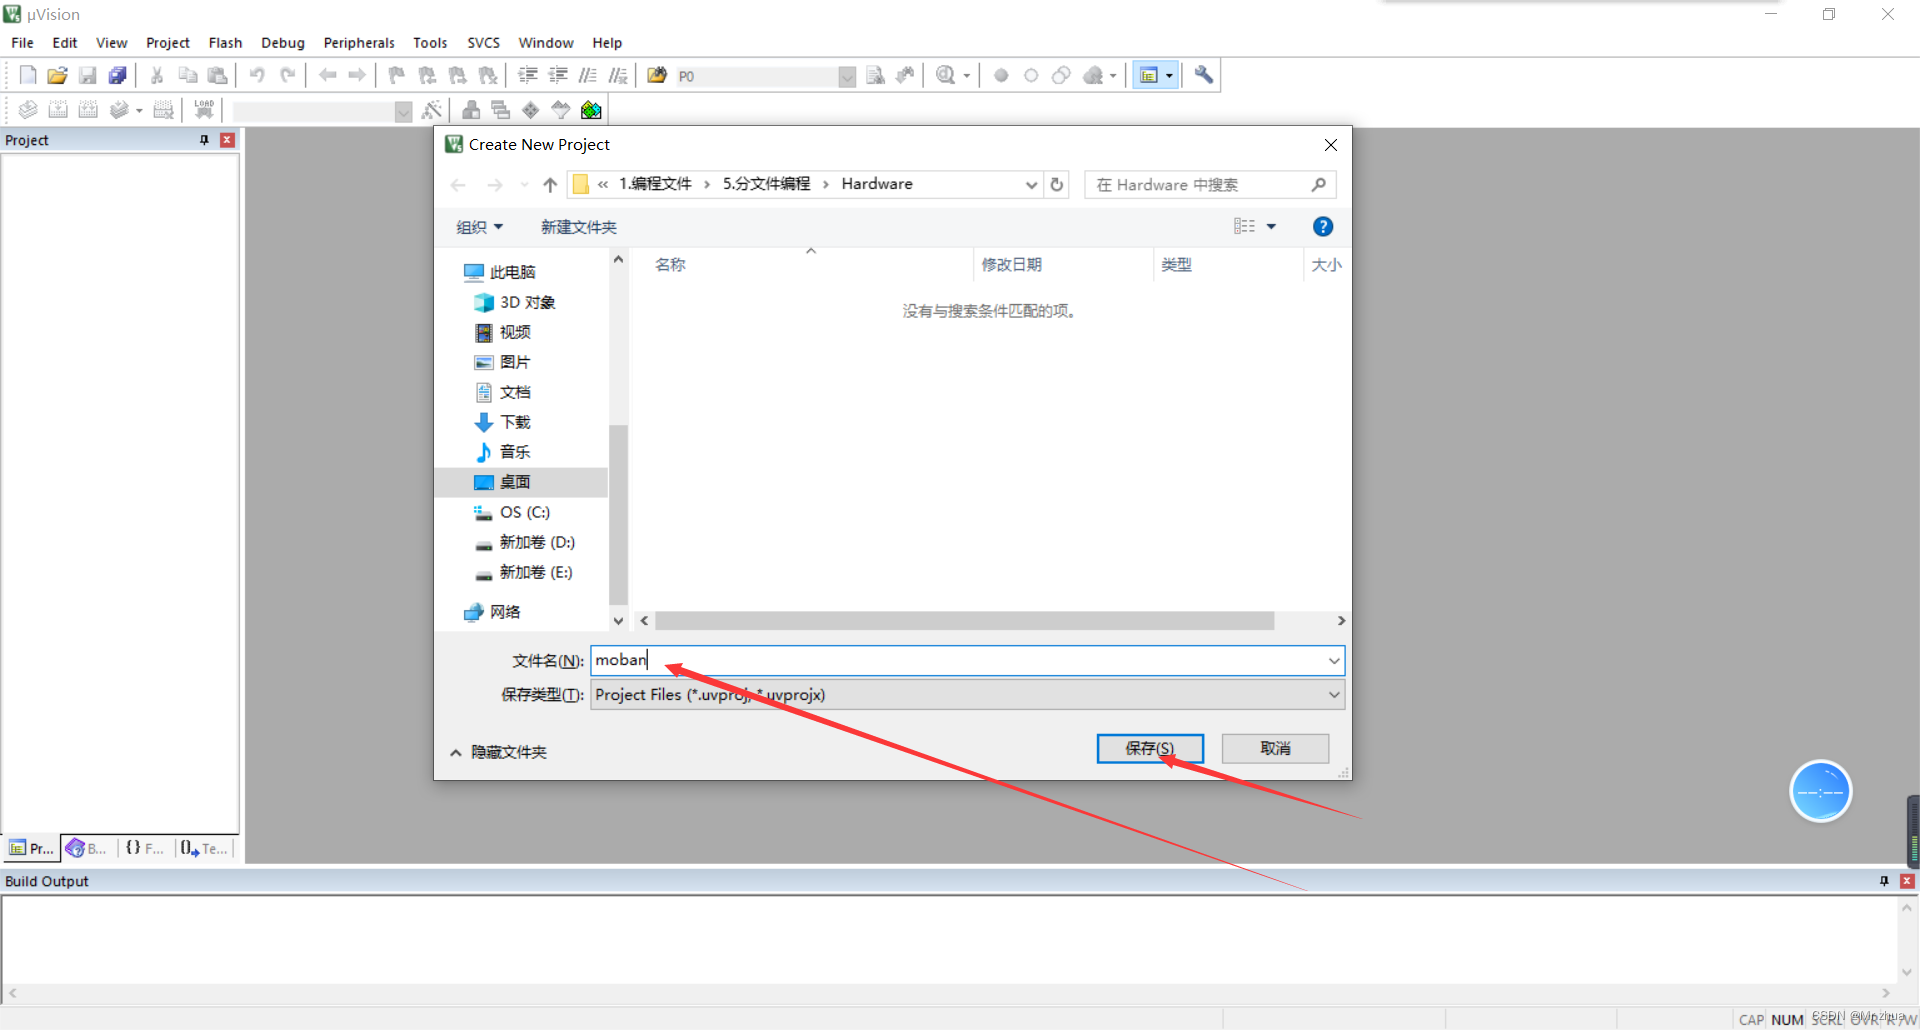Click Options for Target magic wand icon
The width and height of the screenshot is (1920, 1030).
coord(432,110)
